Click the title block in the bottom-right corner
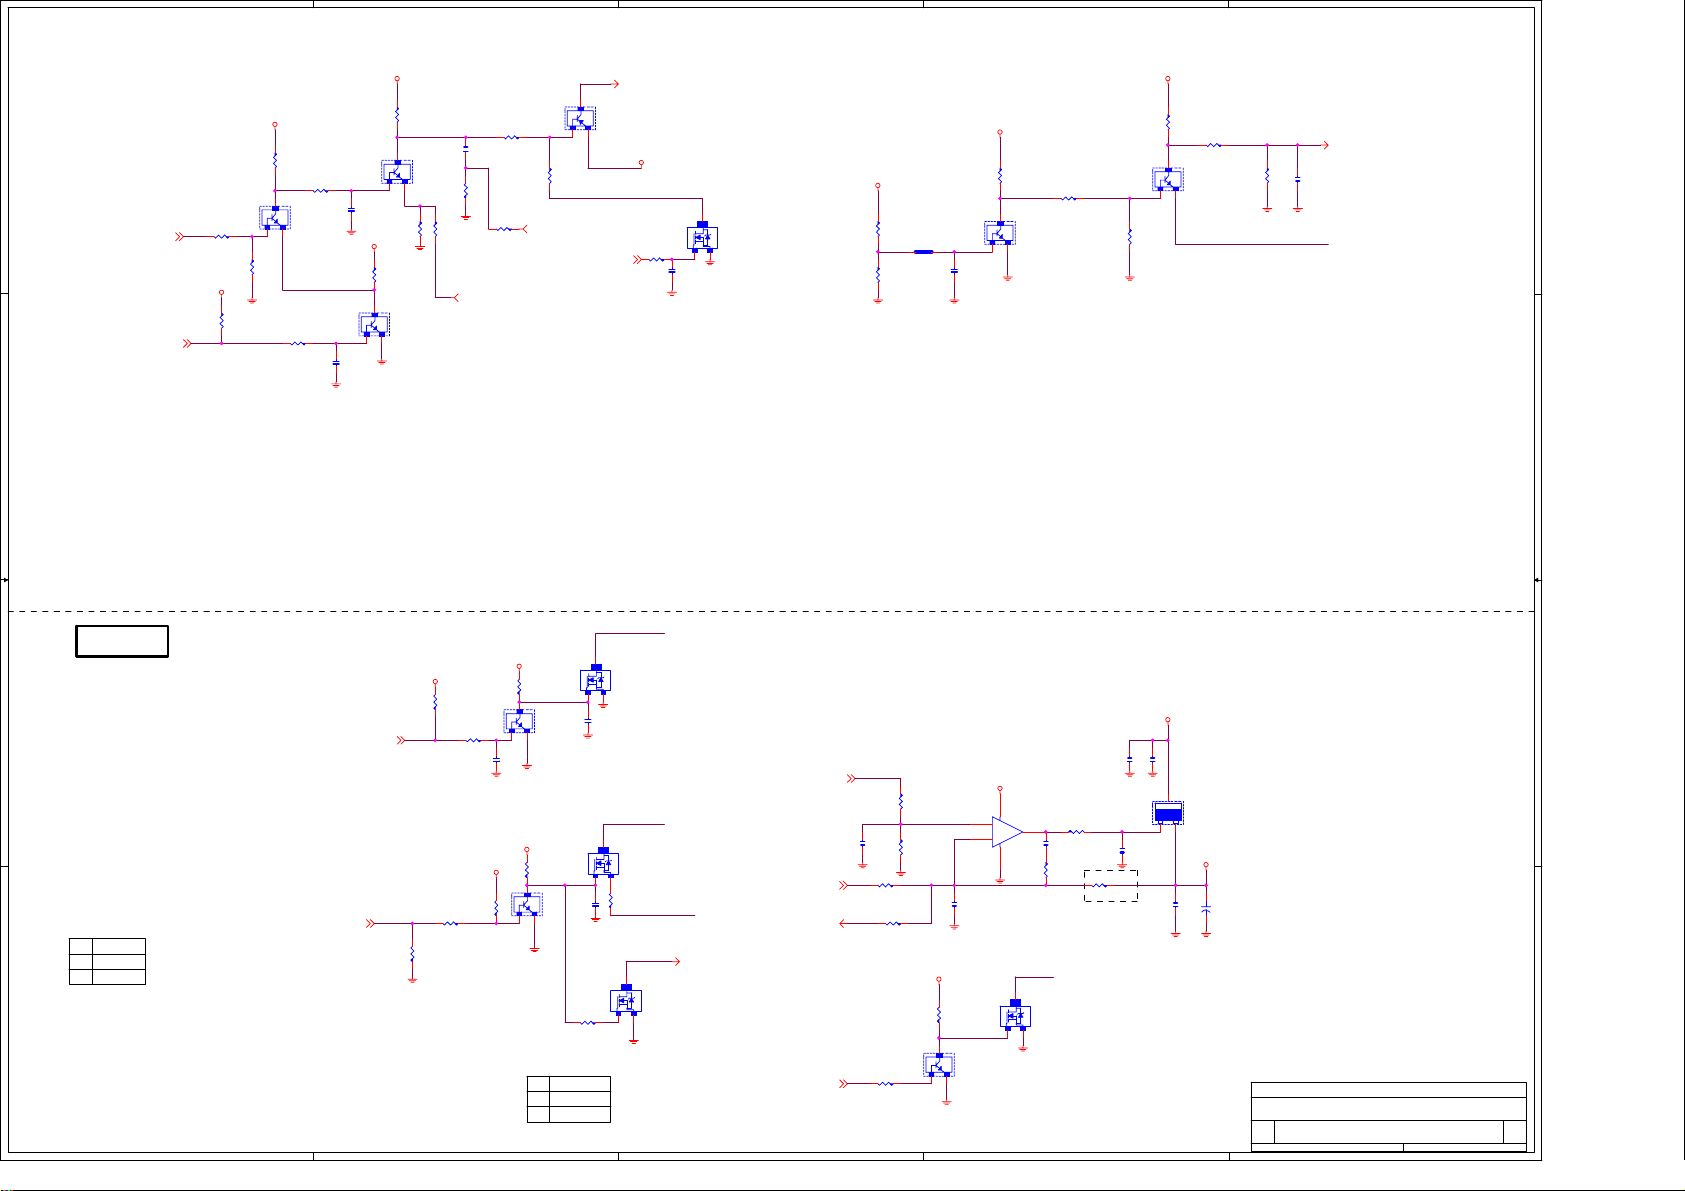The height and width of the screenshot is (1191, 1685). click(x=1389, y=1117)
